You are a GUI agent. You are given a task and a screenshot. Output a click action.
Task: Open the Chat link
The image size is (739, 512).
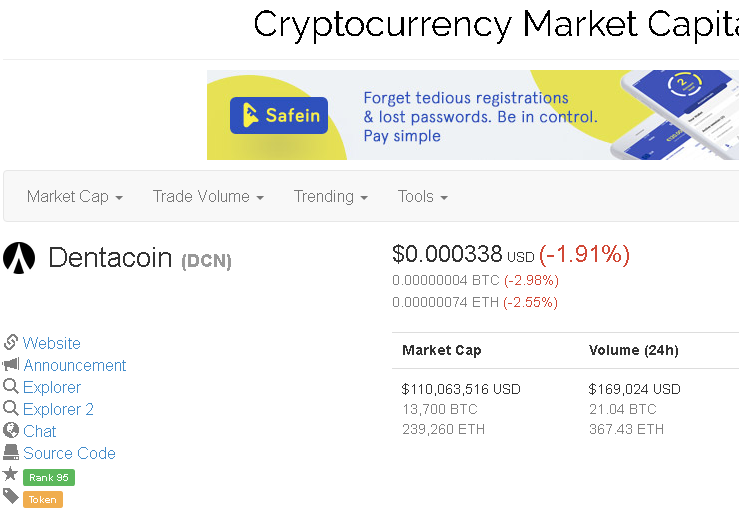[40, 431]
